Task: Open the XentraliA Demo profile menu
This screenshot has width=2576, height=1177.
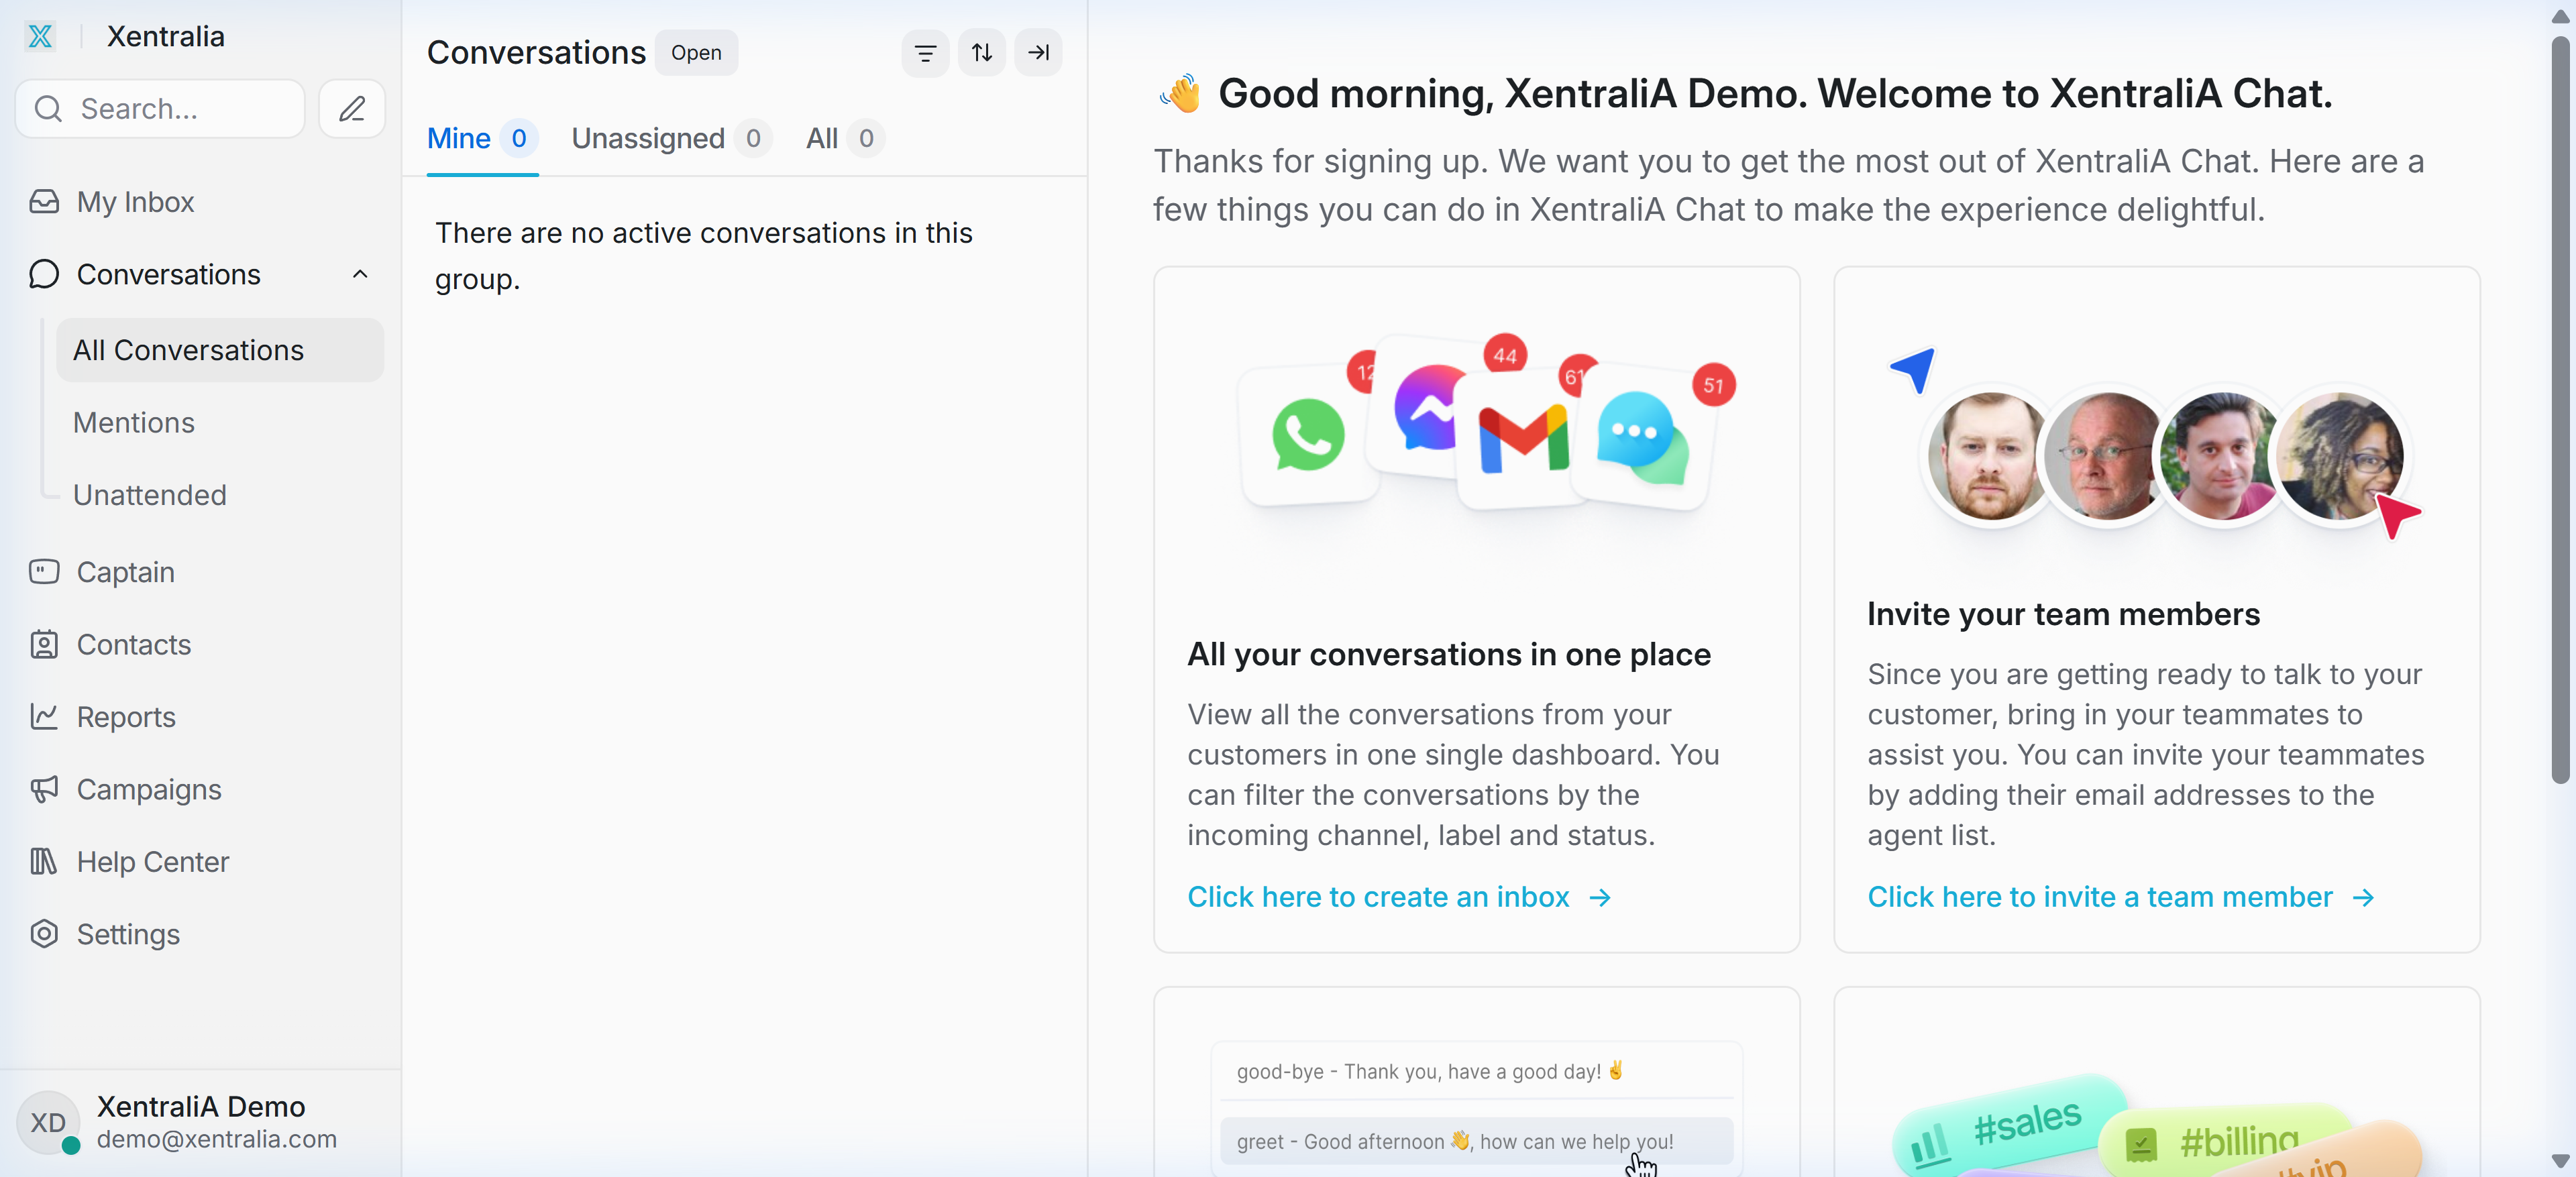Action: (200, 1121)
